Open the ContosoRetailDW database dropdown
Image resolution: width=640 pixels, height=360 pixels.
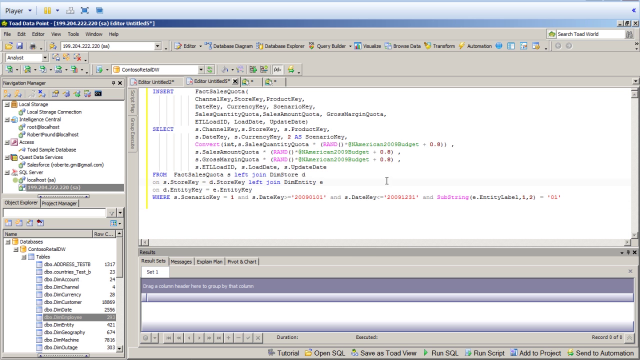coord(201,70)
